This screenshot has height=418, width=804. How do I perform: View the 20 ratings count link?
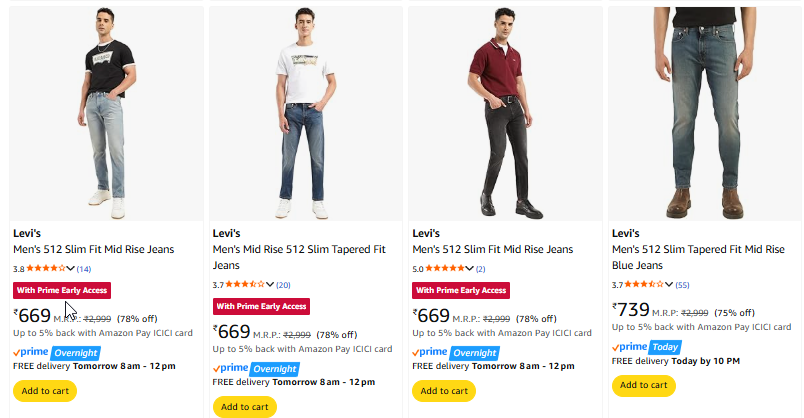[284, 285]
